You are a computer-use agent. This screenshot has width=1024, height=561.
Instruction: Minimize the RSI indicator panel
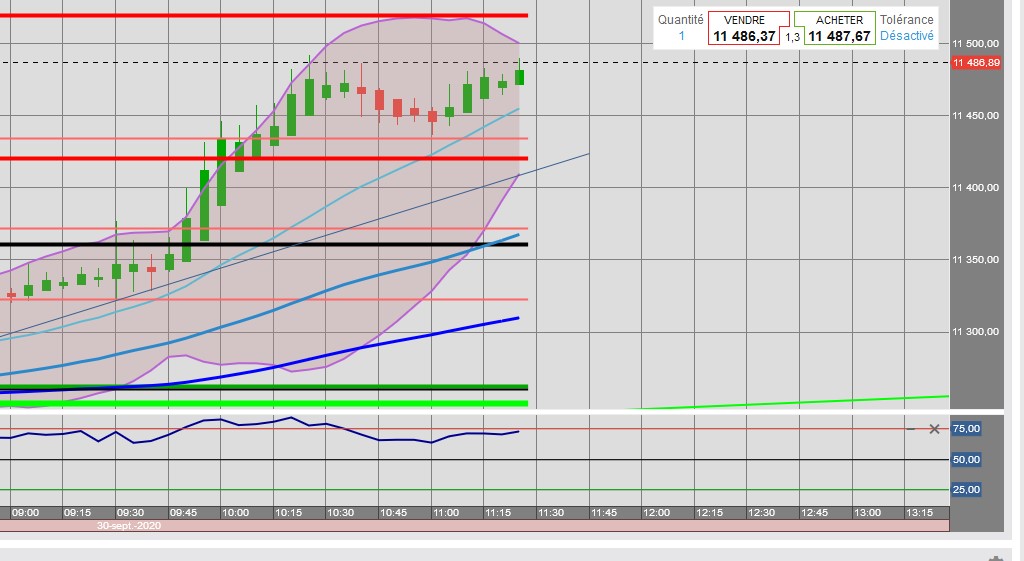(910, 429)
